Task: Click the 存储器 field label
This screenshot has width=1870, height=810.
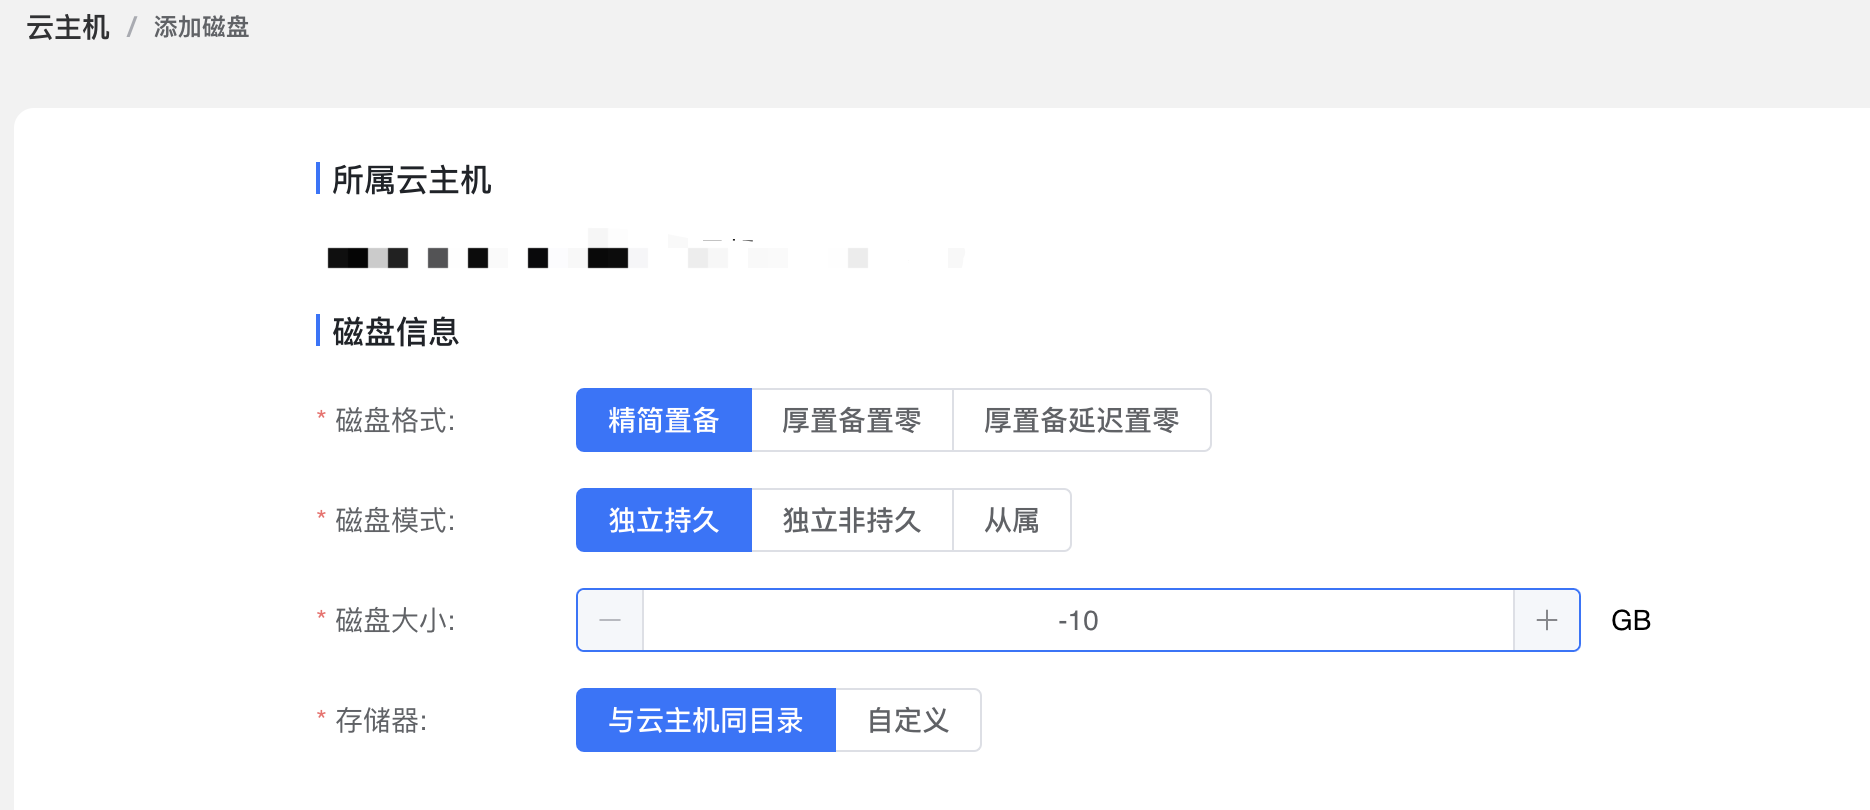Action: (382, 720)
